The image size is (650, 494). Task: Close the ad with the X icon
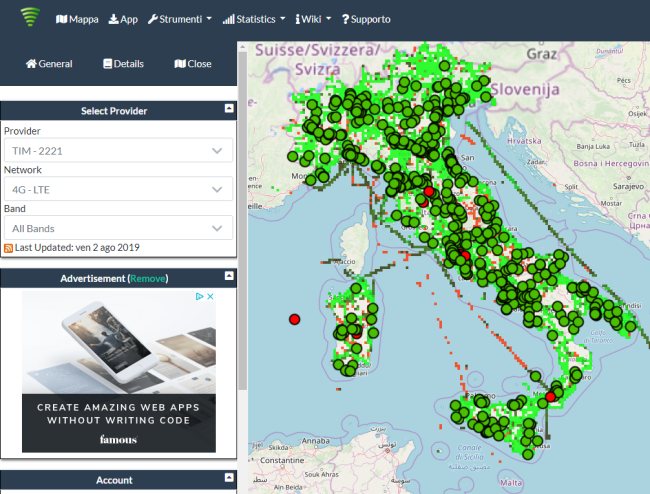(x=210, y=297)
